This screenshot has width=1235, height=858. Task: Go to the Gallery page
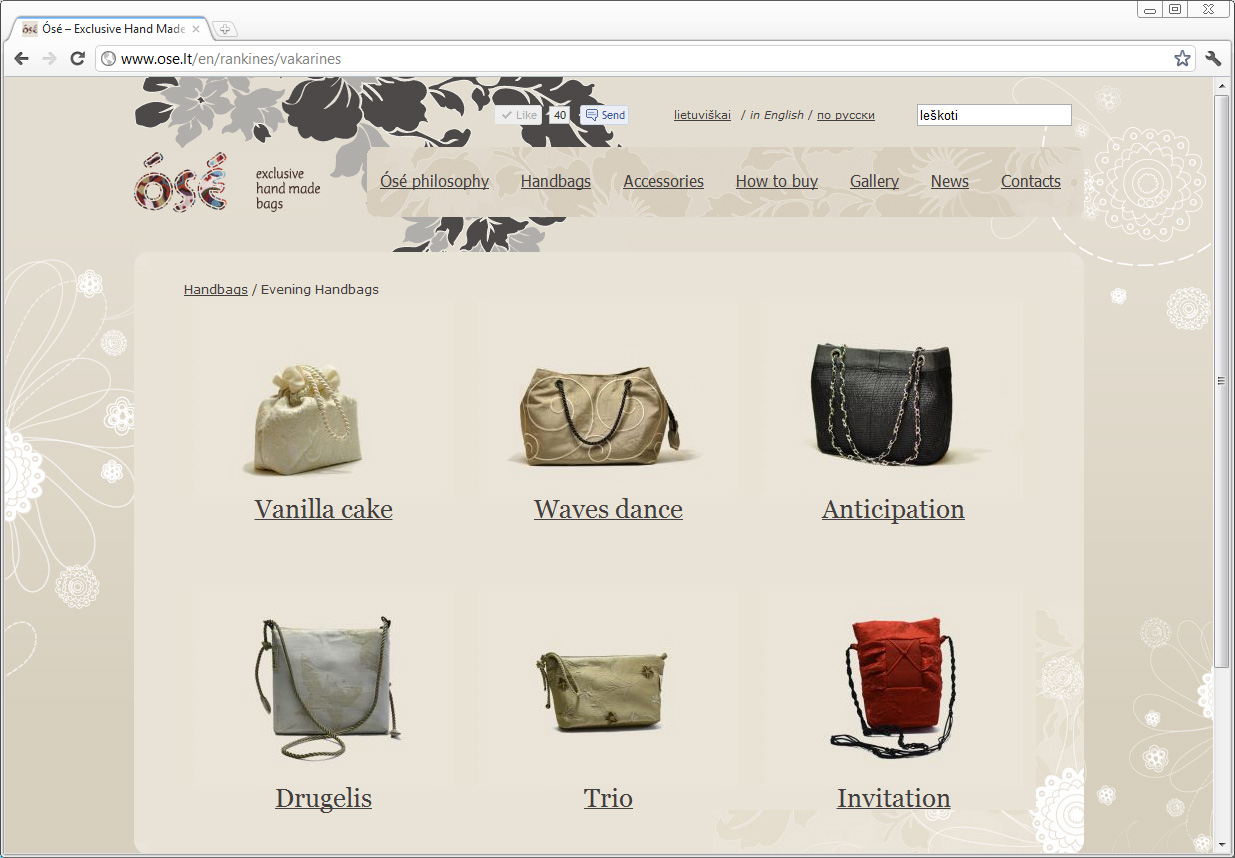[874, 181]
